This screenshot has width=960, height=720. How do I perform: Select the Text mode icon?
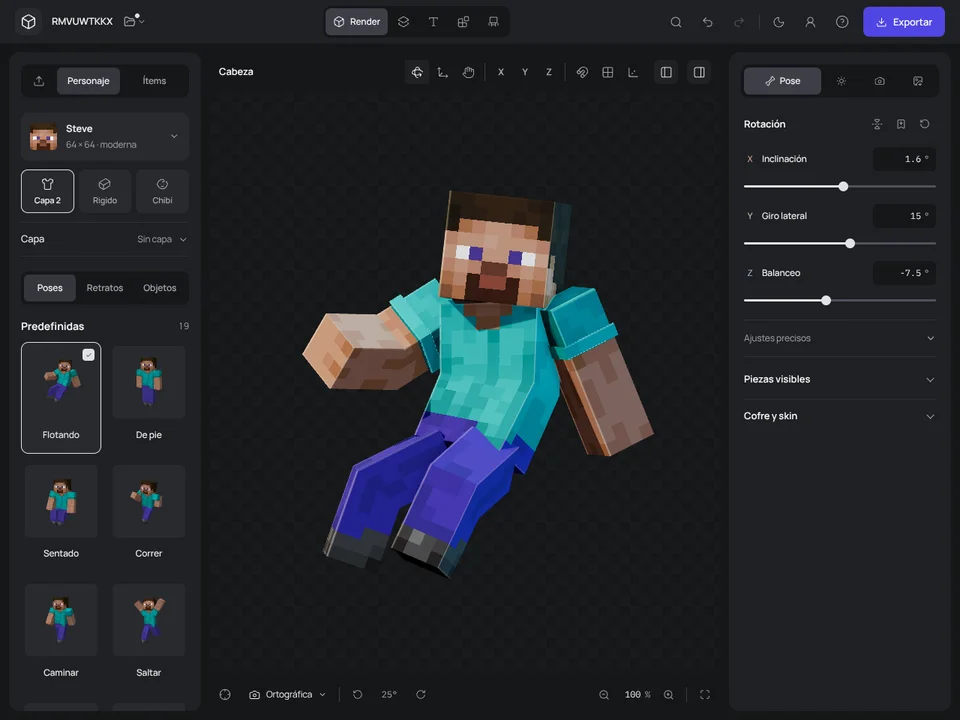433,21
